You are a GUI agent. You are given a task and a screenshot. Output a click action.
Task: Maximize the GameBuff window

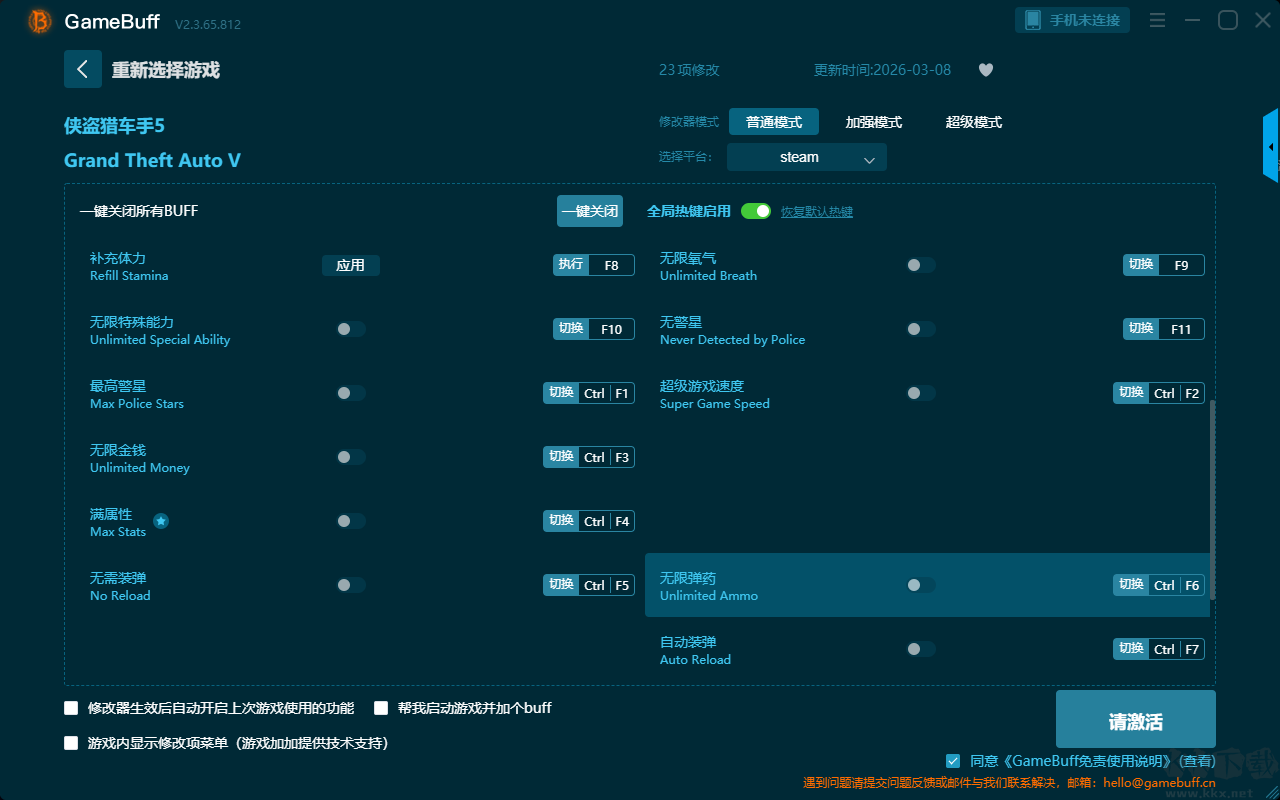(1227, 20)
